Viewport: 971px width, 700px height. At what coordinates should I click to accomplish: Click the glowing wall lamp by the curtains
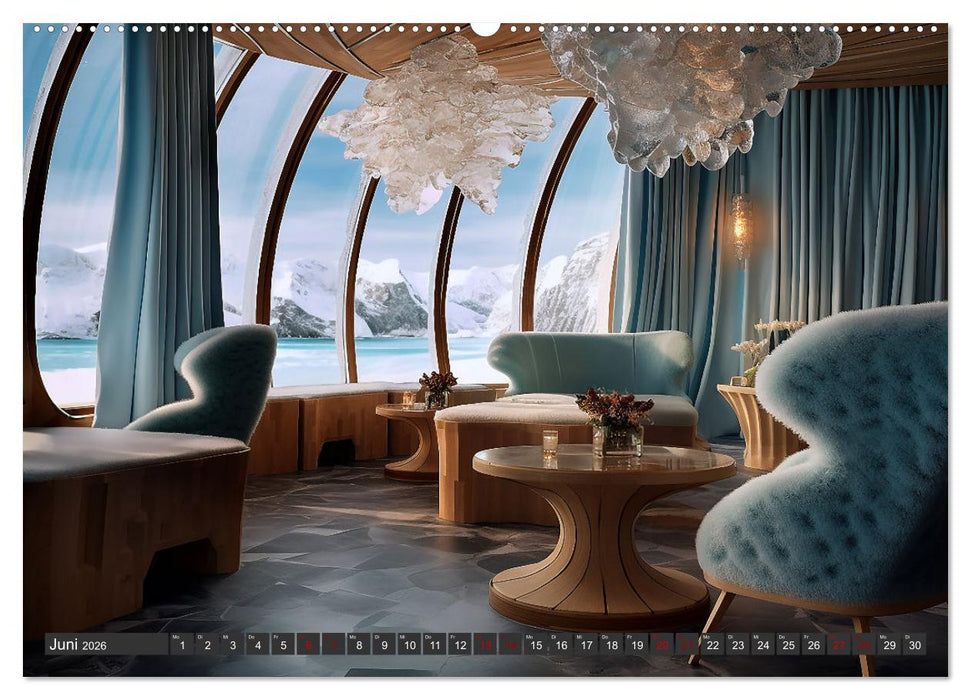point(741,227)
